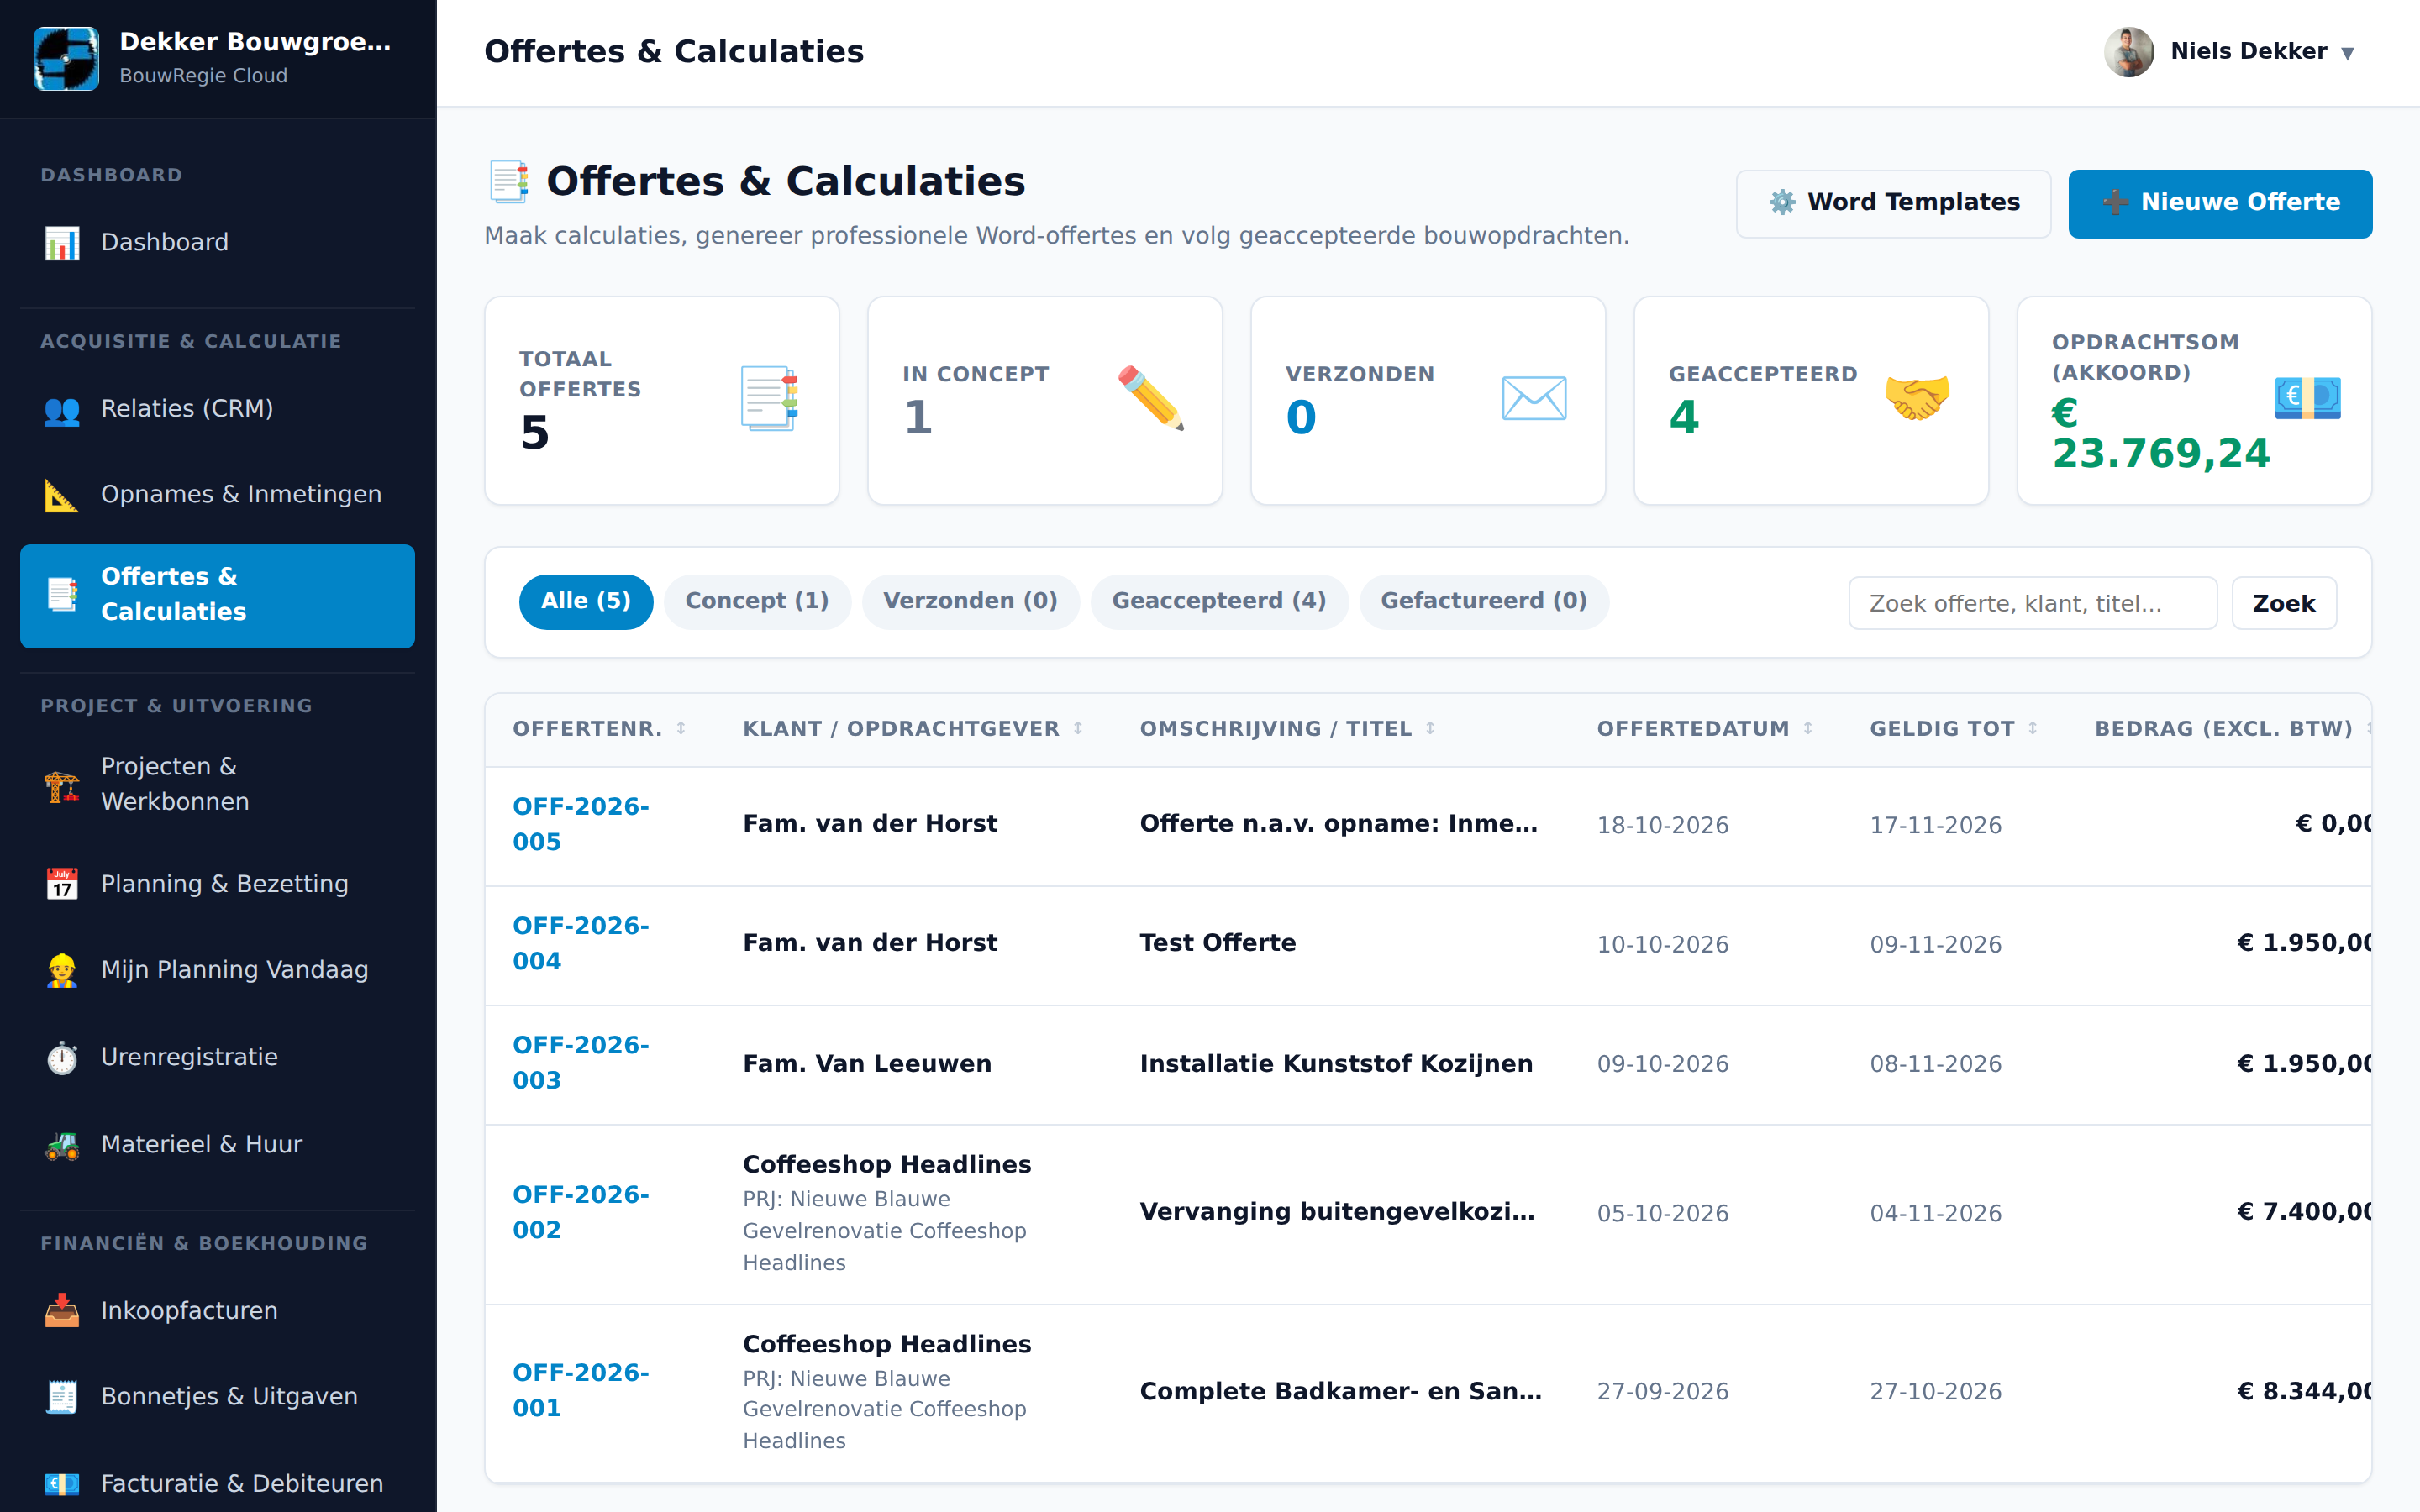Sort by Offertedatum column

(1808, 728)
